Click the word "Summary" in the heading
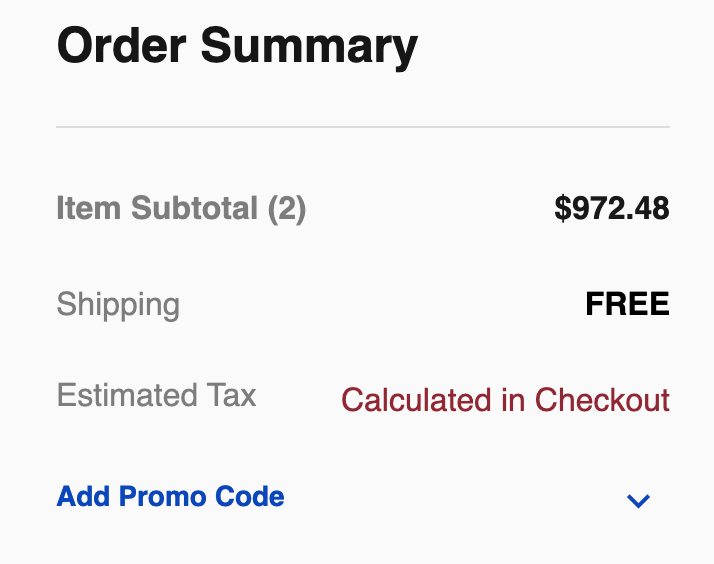This screenshot has width=714, height=564. (x=308, y=46)
